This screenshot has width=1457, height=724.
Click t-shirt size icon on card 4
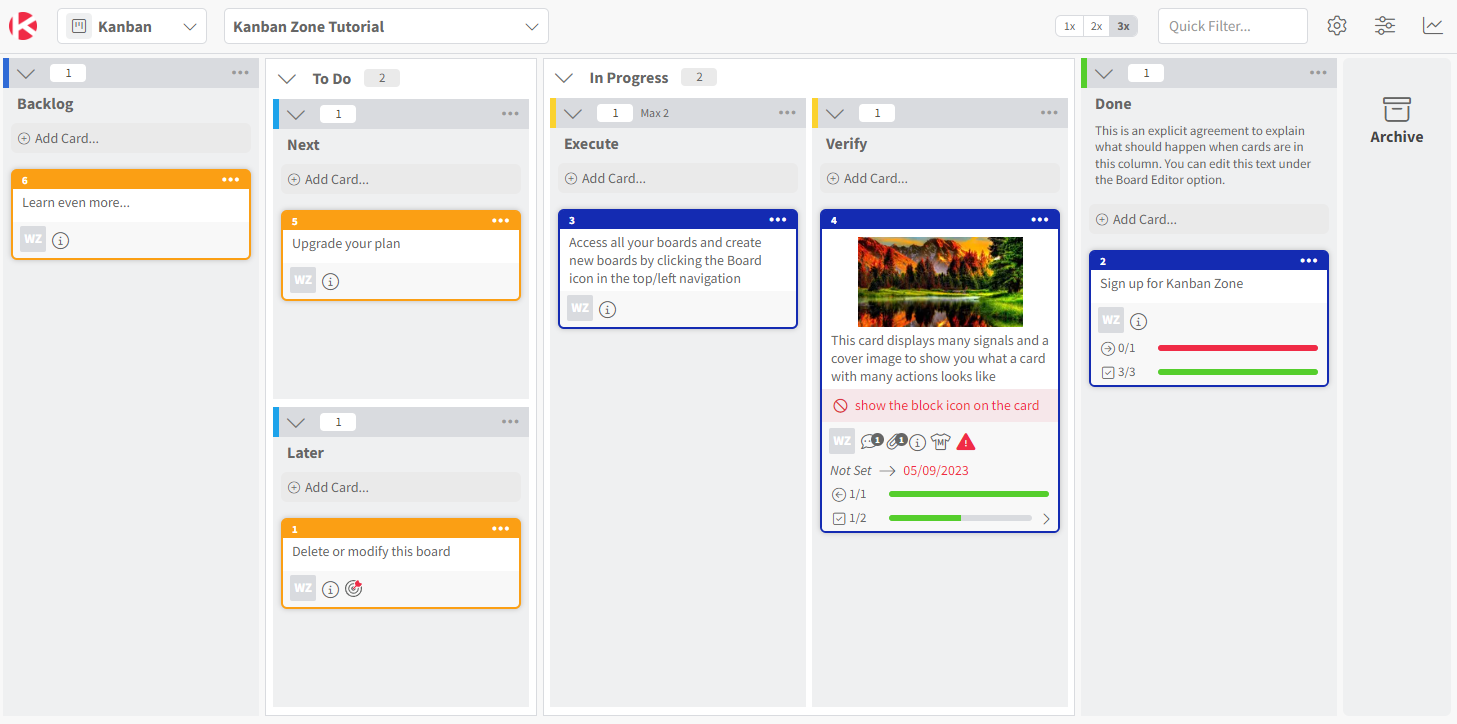940,441
